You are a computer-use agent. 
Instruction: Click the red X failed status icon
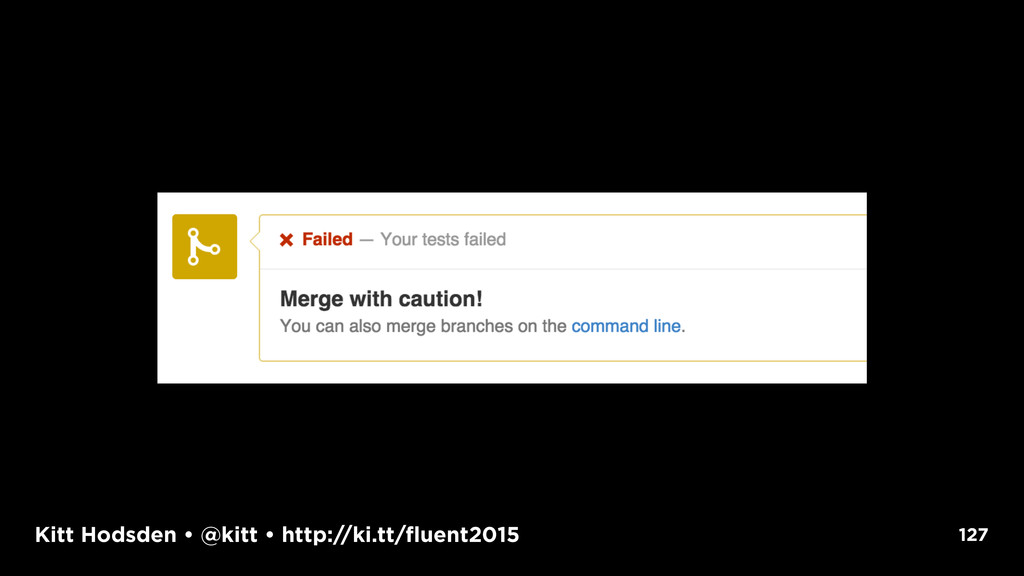[286, 240]
